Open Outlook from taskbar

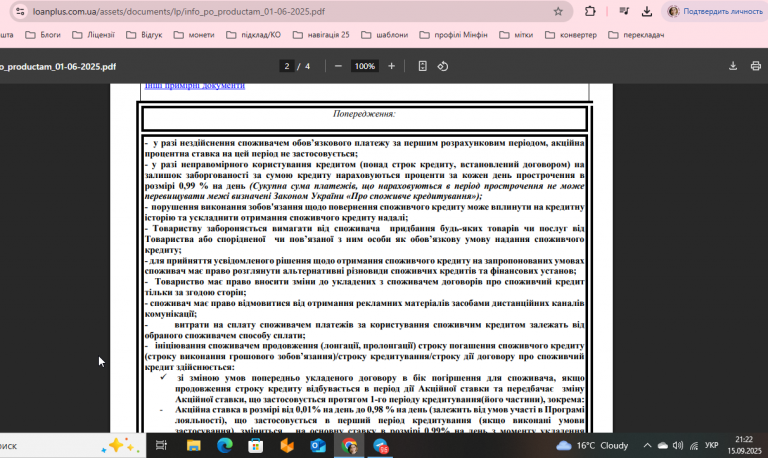(x=318, y=445)
